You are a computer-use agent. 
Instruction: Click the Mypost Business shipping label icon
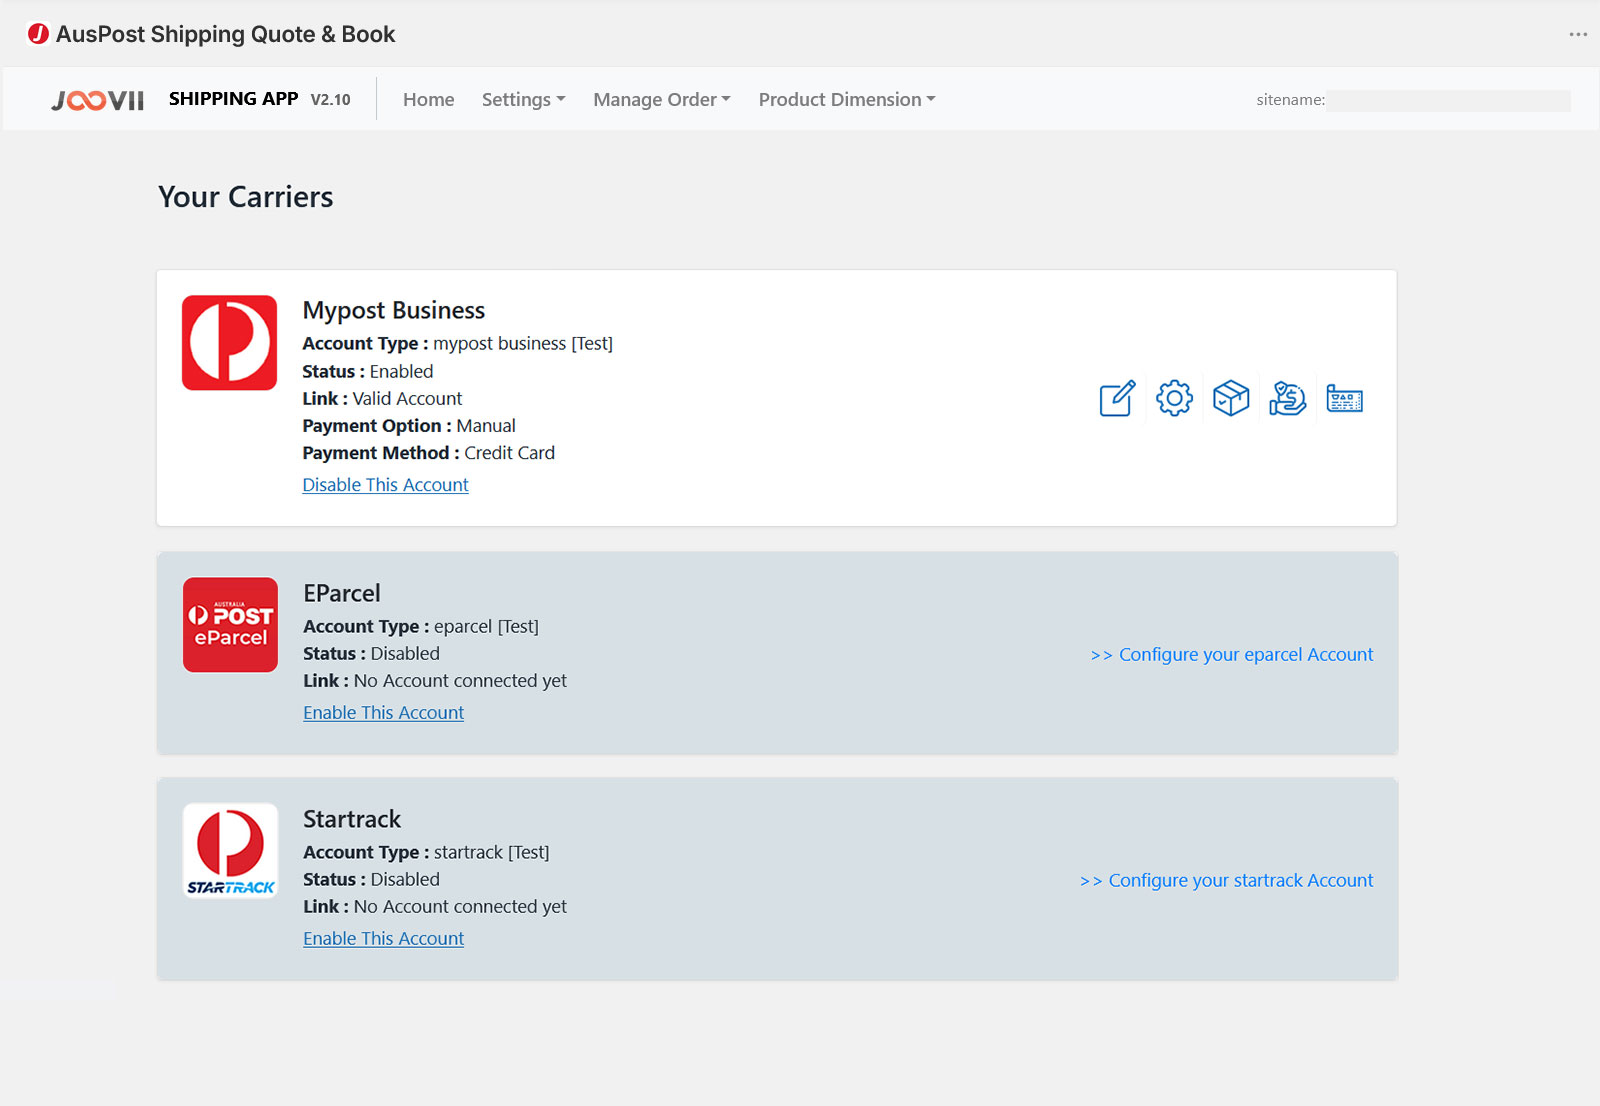pyautogui.click(x=1345, y=398)
